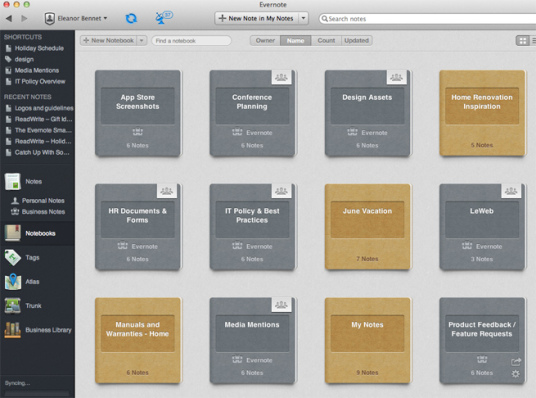Click share icon on Product Feedback notebook
The height and width of the screenshot is (398, 536).
(516, 361)
